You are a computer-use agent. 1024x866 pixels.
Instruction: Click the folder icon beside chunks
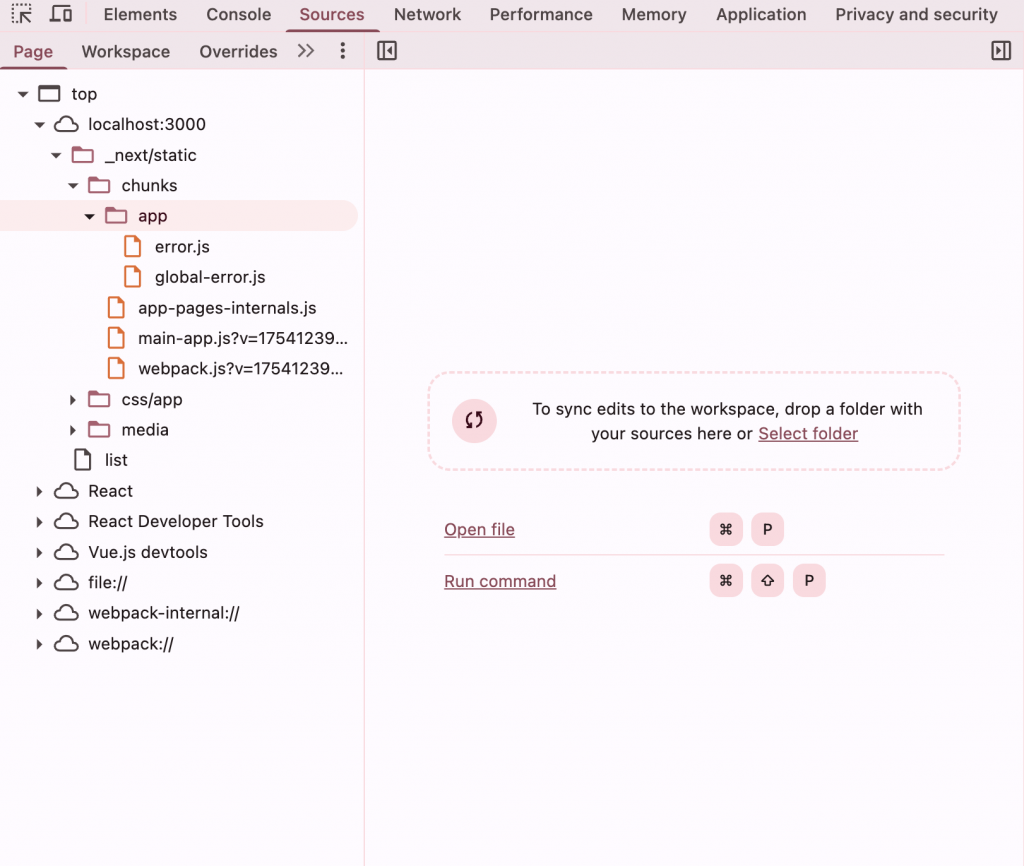(x=99, y=185)
